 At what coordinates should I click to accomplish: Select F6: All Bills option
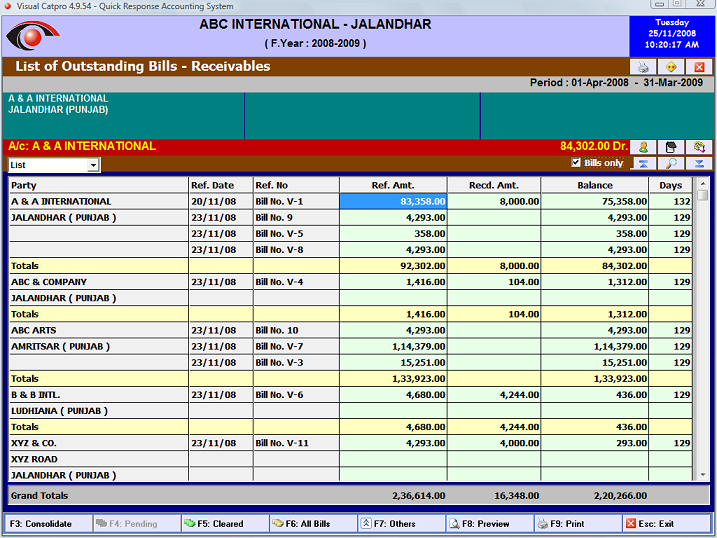[x=313, y=523]
